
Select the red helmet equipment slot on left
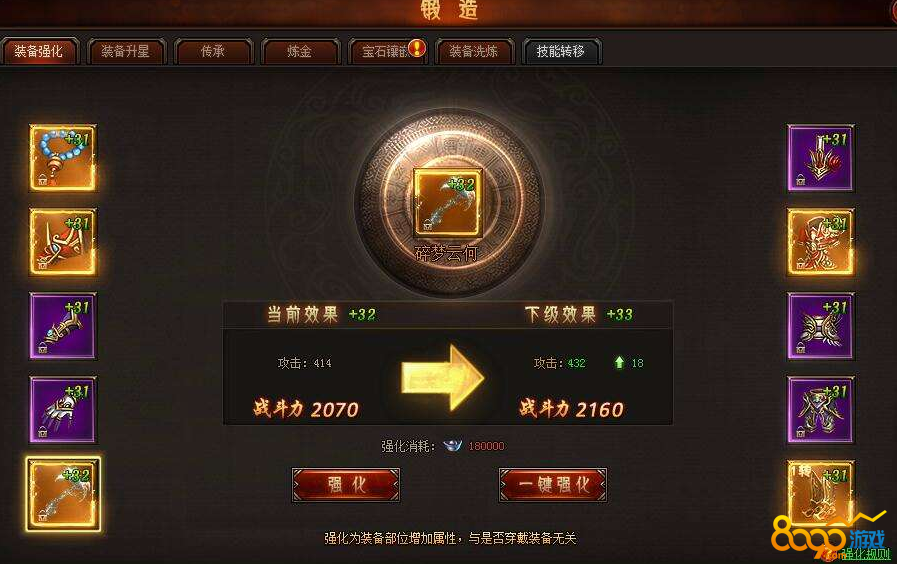pos(63,241)
